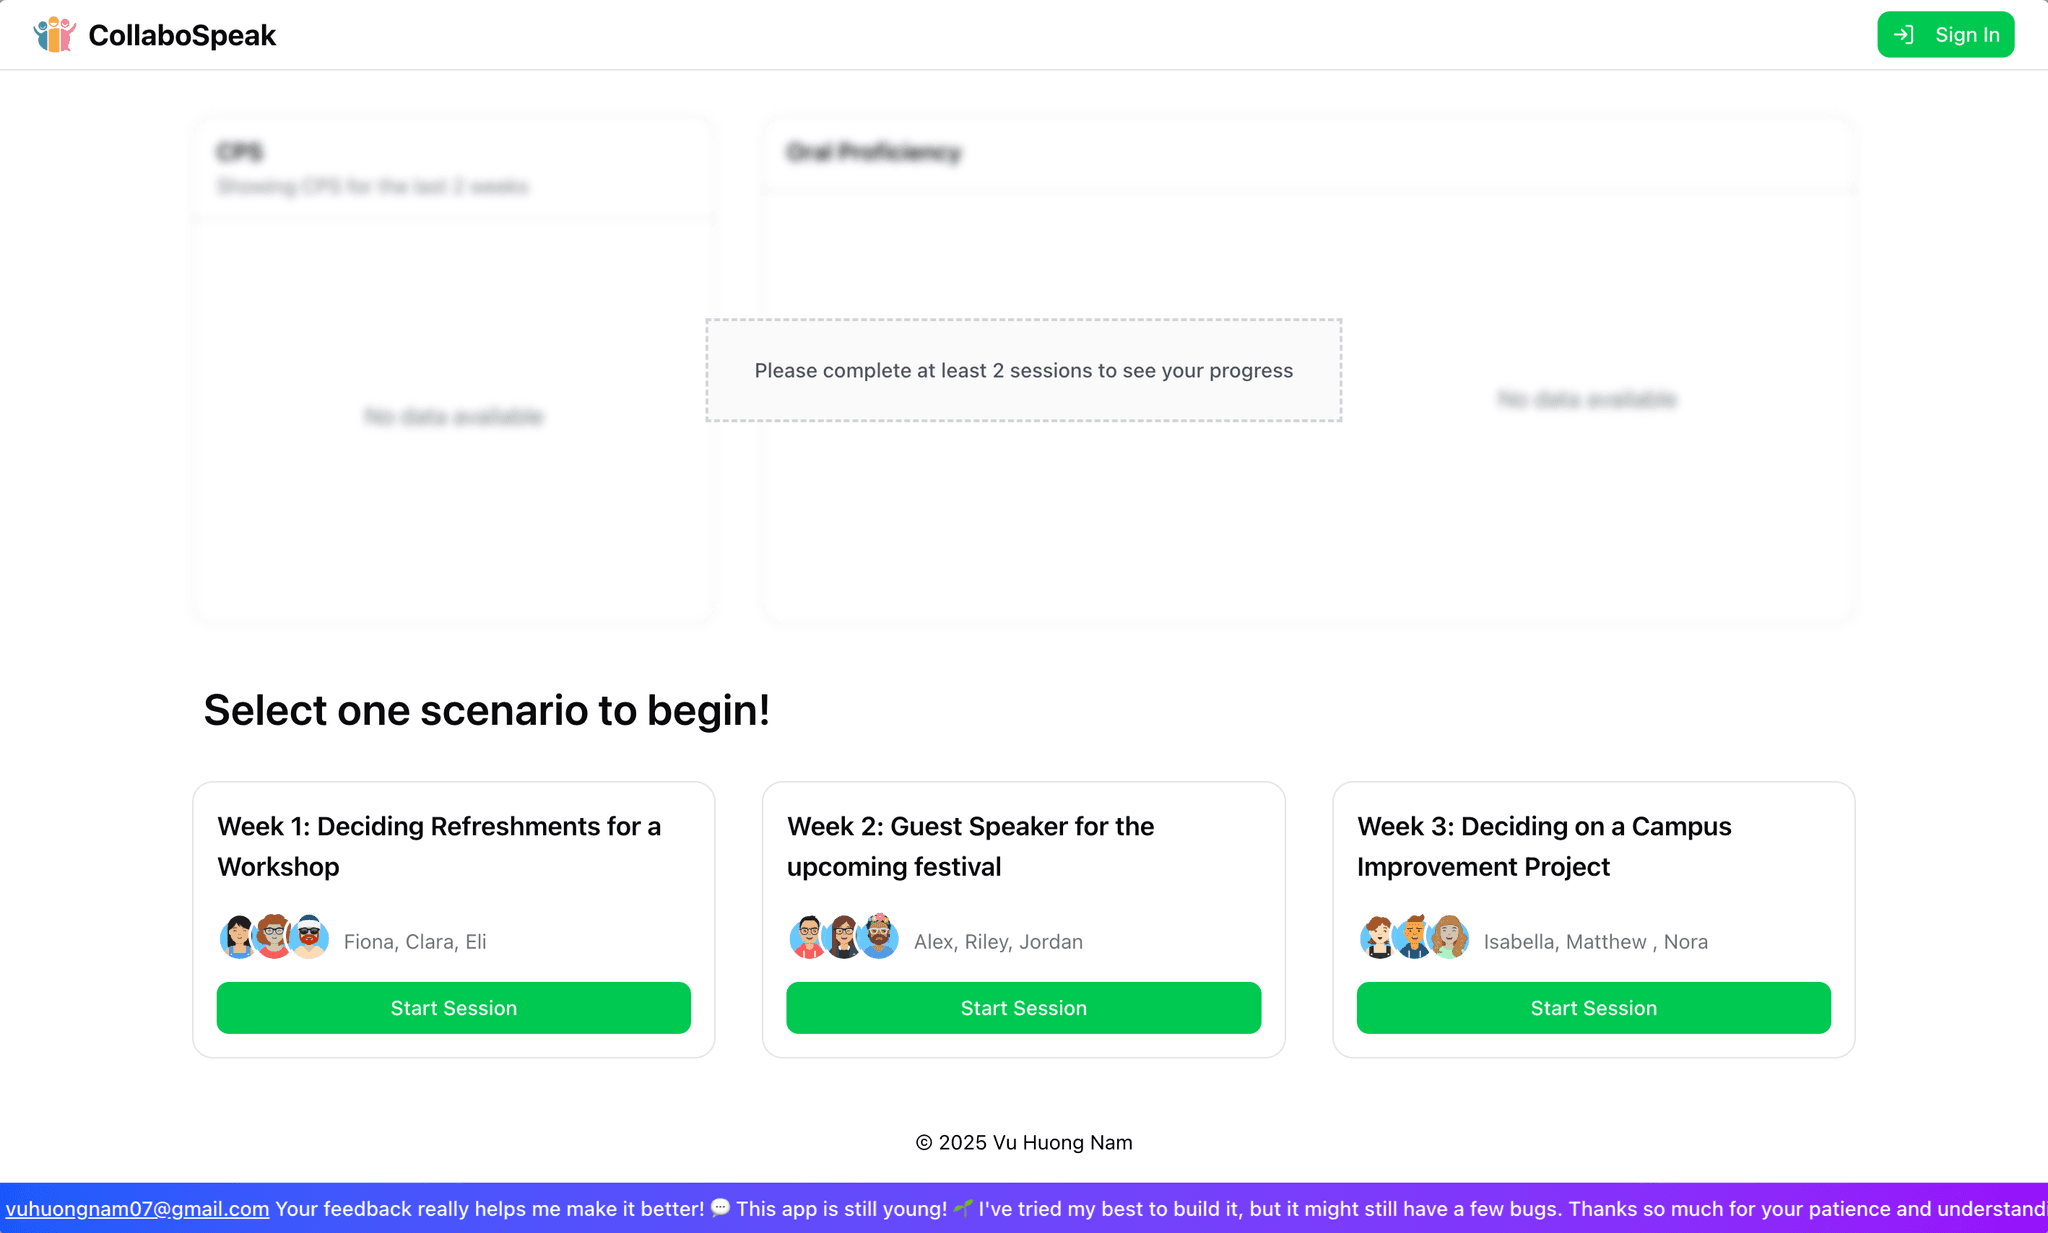
Task: Click Clara's avatar with glasses
Action: (x=273, y=938)
